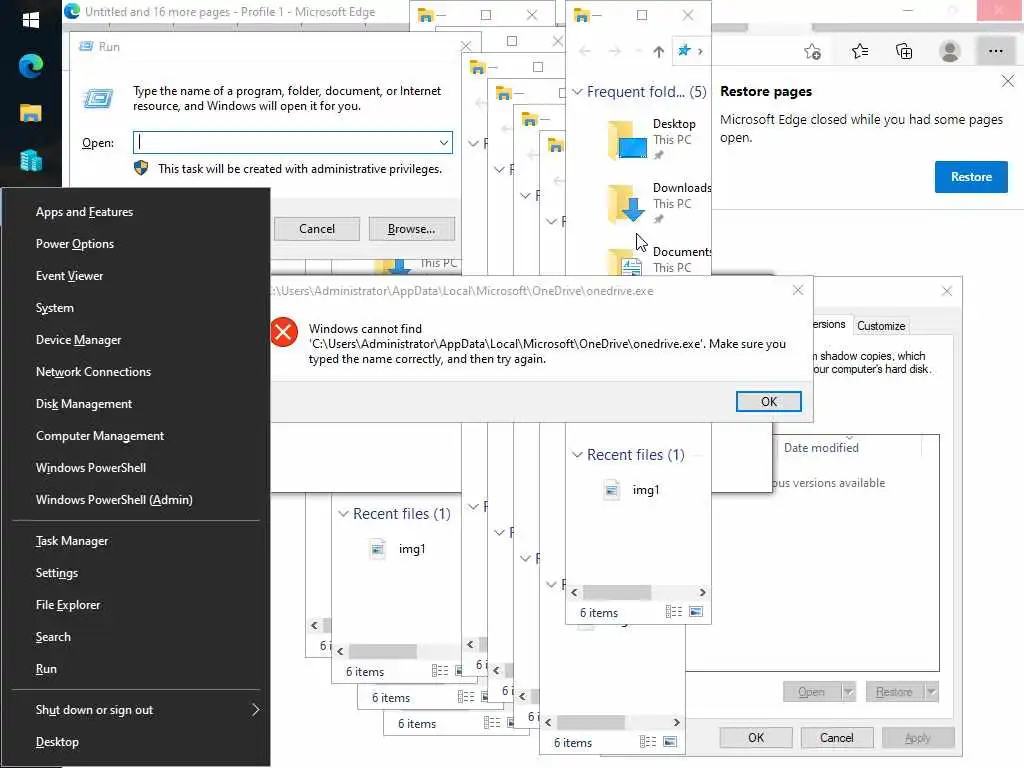Open the Documents folder icon in Frequent folders
Image resolution: width=1024 pixels, height=768 pixels.
[x=627, y=261]
